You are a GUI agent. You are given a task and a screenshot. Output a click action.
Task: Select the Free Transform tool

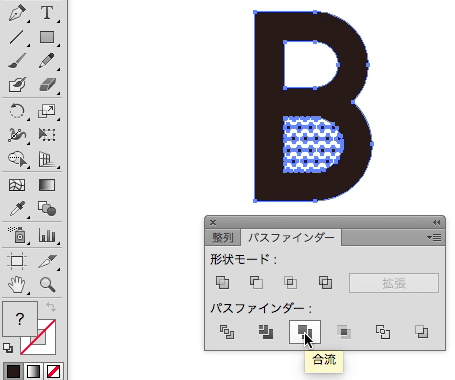[x=47, y=135]
